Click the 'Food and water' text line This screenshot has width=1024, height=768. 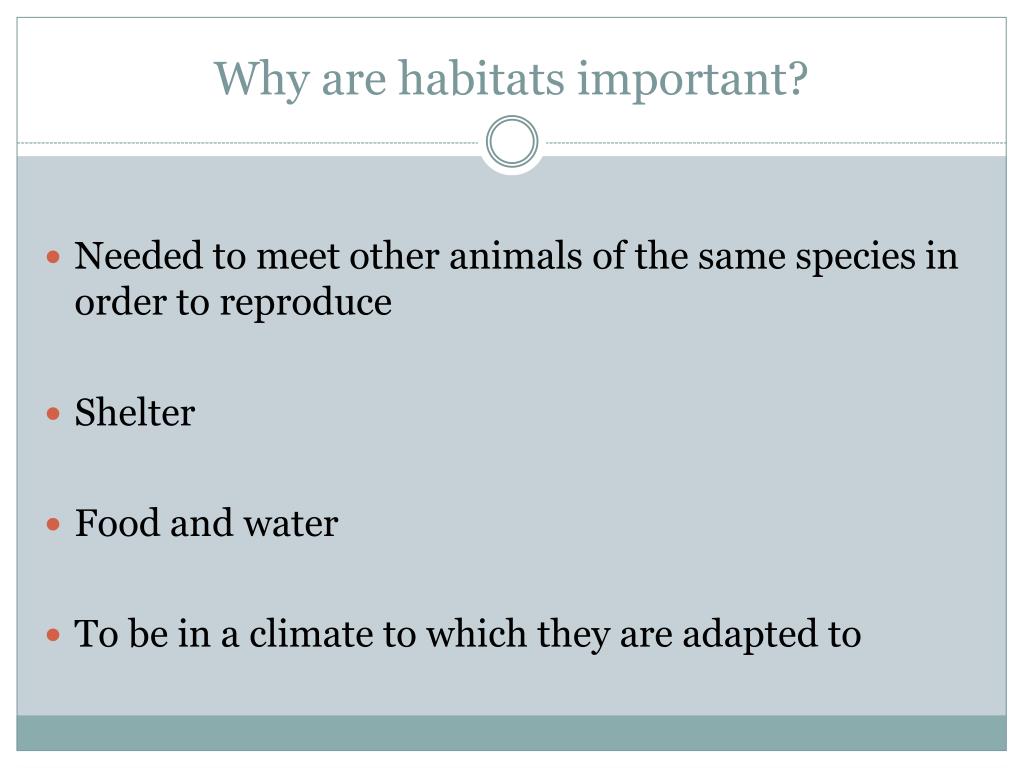pyautogui.click(x=206, y=523)
